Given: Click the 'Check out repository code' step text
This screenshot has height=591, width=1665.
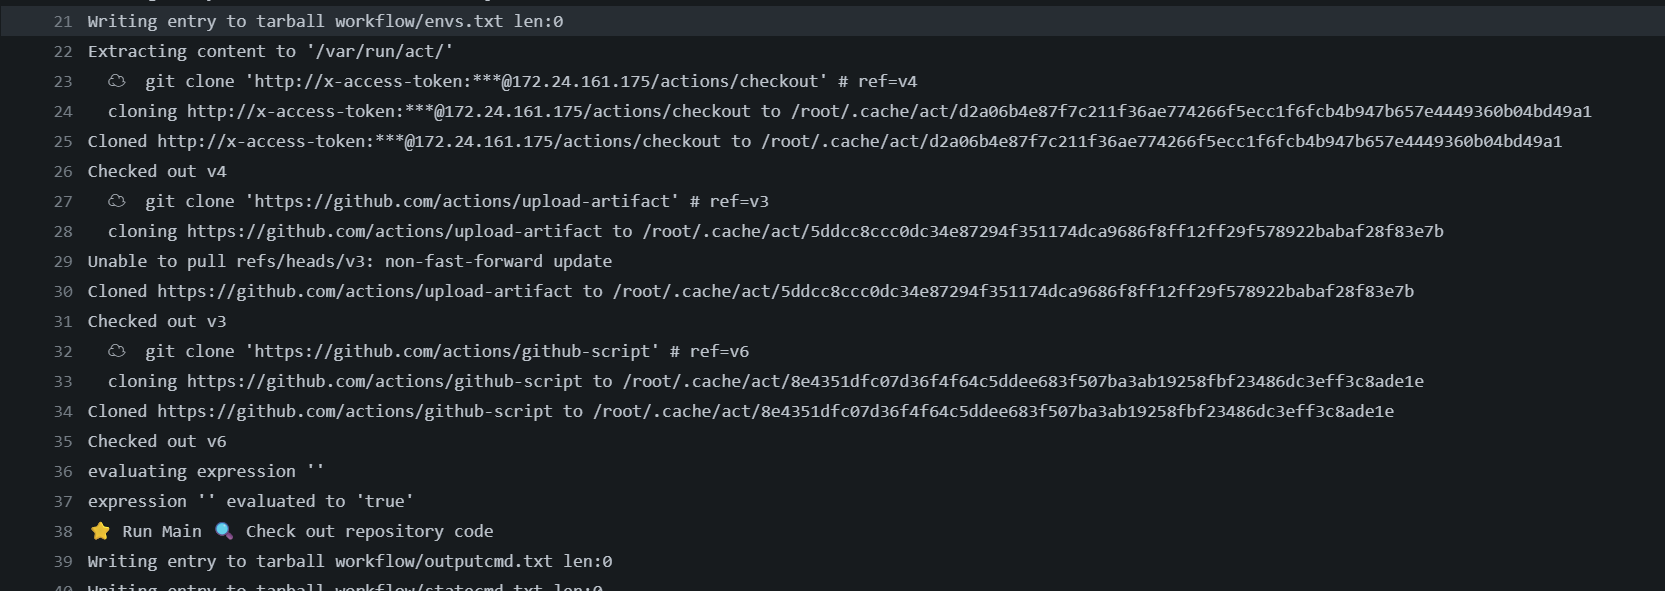Looking at the screenshot, I should click(x=369, y=531).
